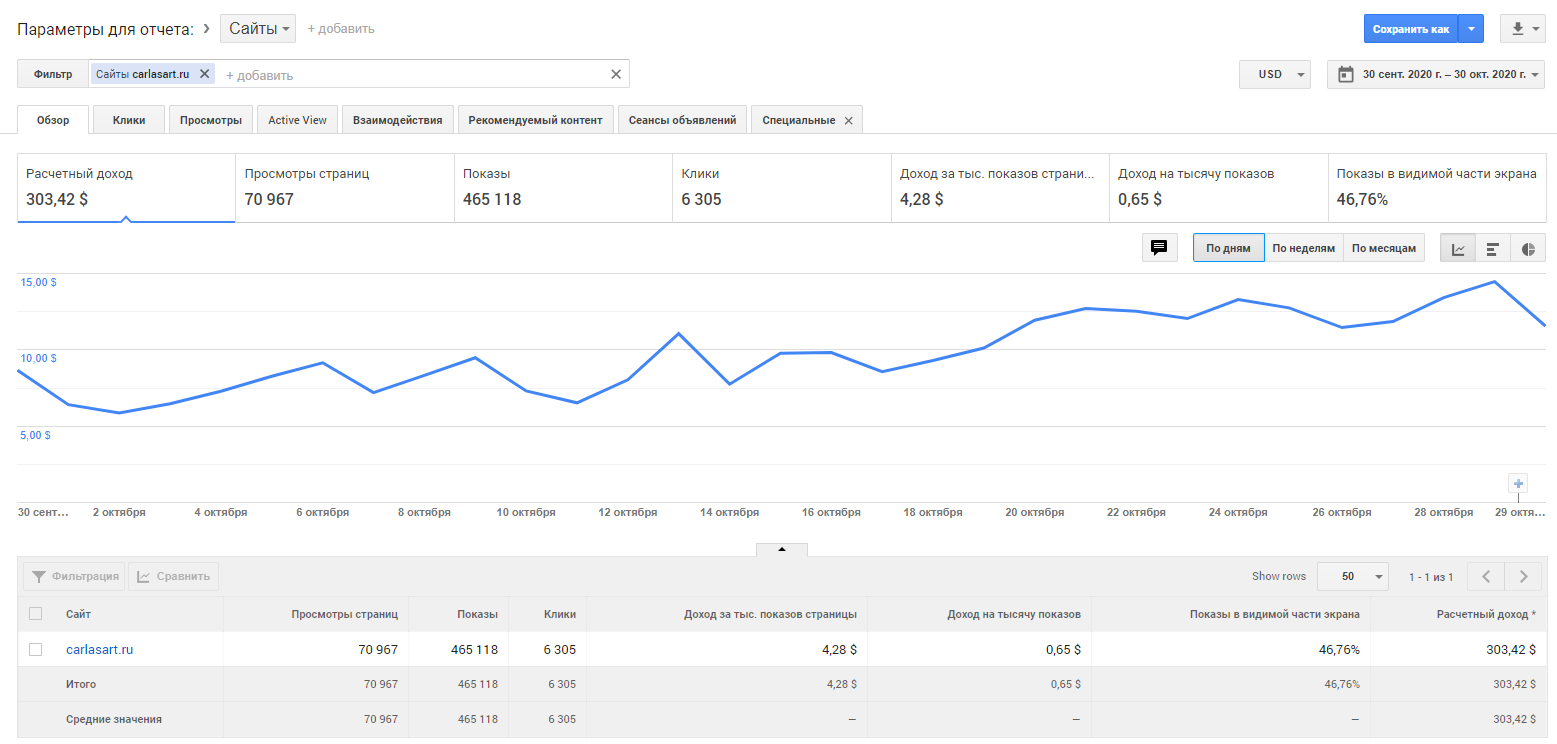Switch to the Клики tab

[x=129, y=120]
